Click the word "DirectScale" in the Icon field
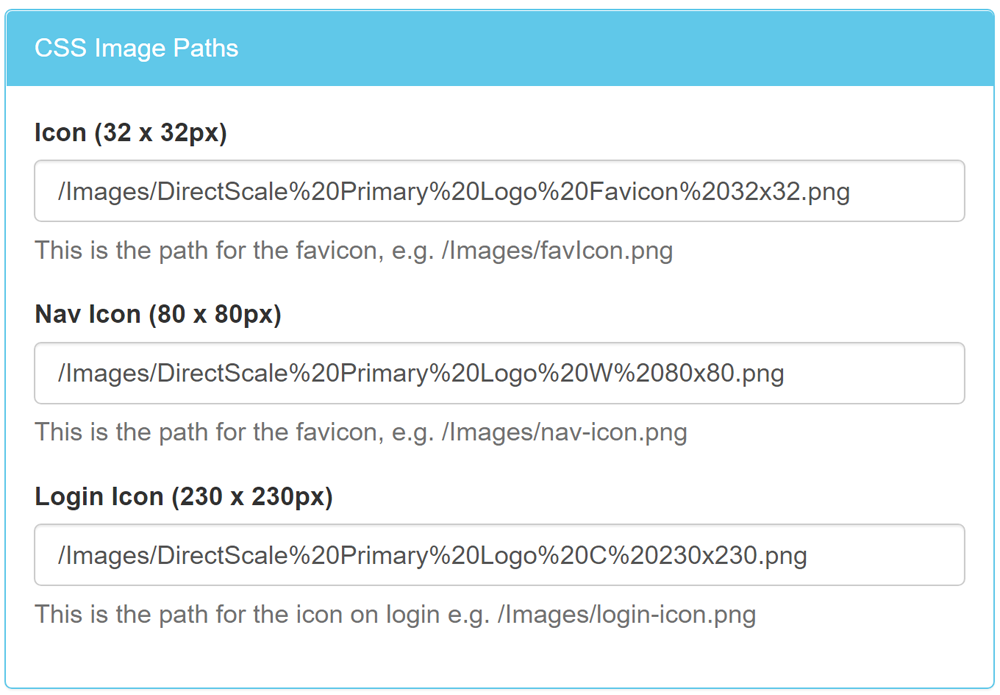This screenshot has width=1000, height=695. tap(222, 191)
